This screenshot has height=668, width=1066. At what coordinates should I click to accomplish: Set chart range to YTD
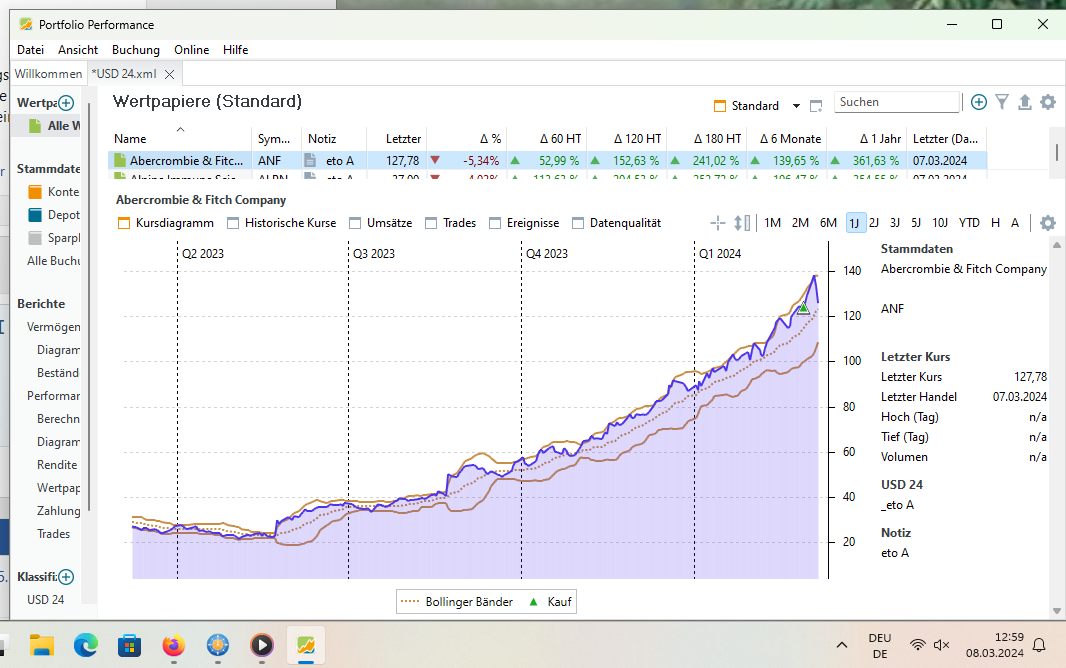pyautogui.click(x=969, y=223)
